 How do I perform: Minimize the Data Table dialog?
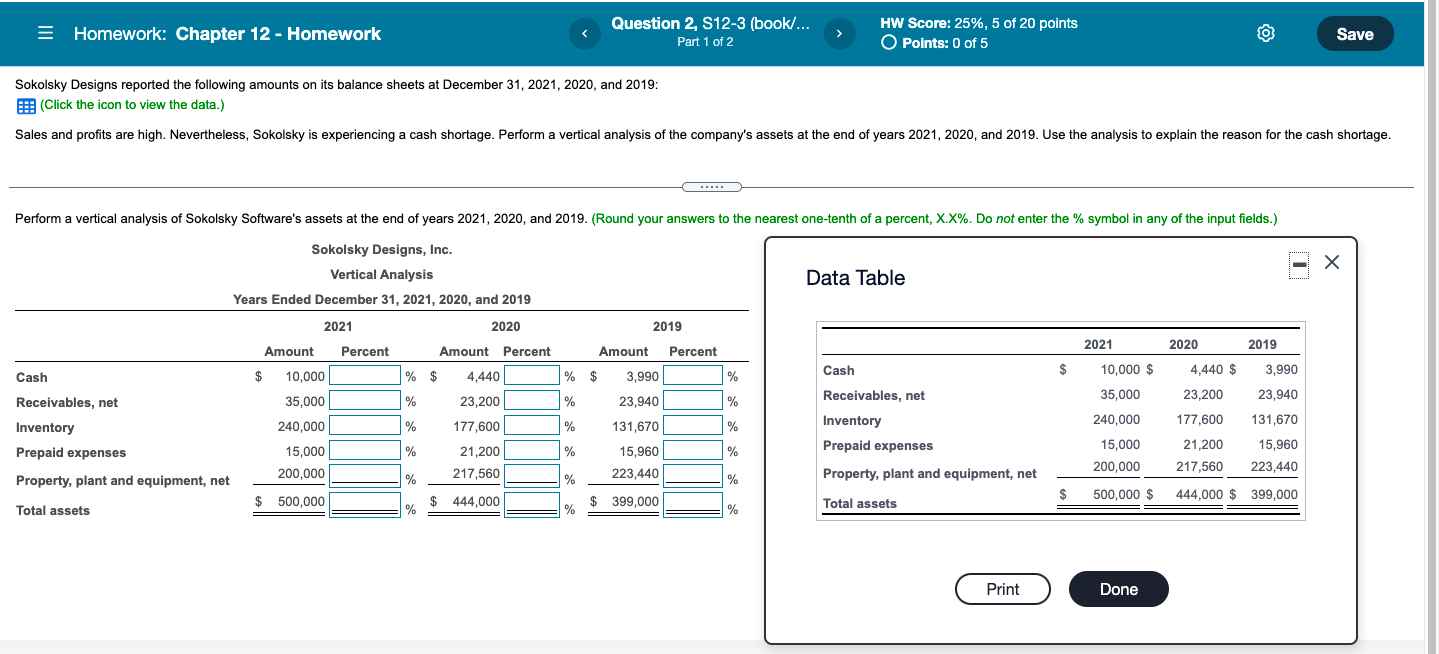pyautogui.click(x=1297, y=264)
